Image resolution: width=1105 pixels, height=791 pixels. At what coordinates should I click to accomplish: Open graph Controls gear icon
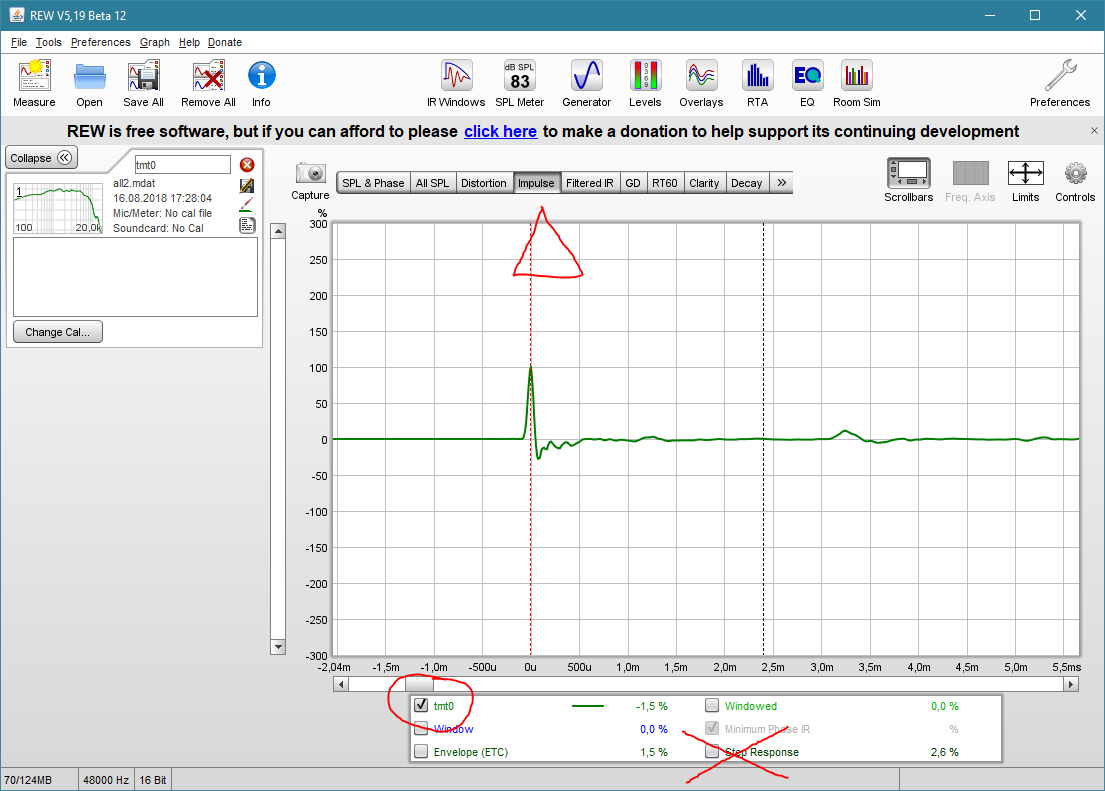(x=1075, y=173)
